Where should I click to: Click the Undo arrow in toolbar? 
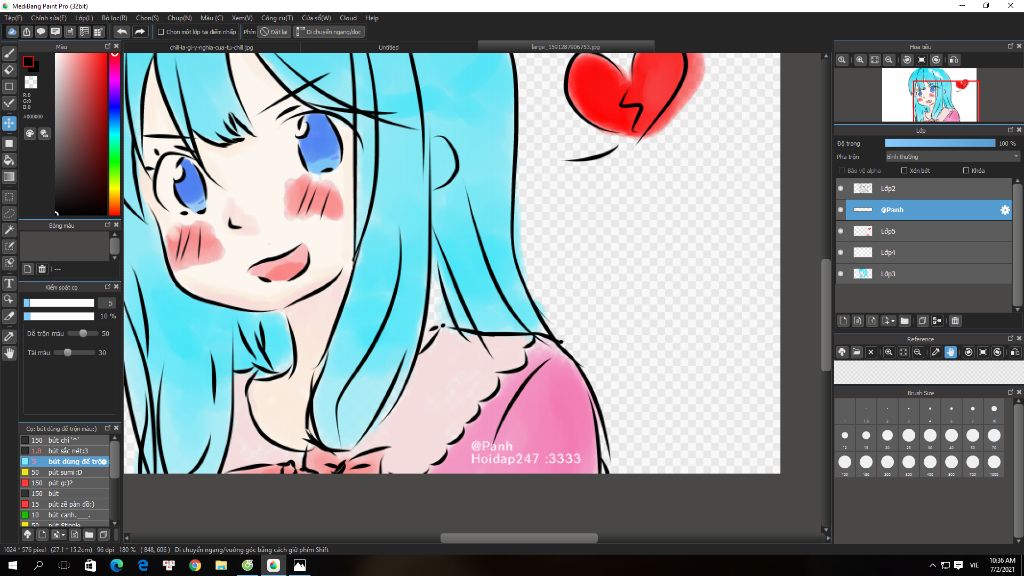[122, 31]
